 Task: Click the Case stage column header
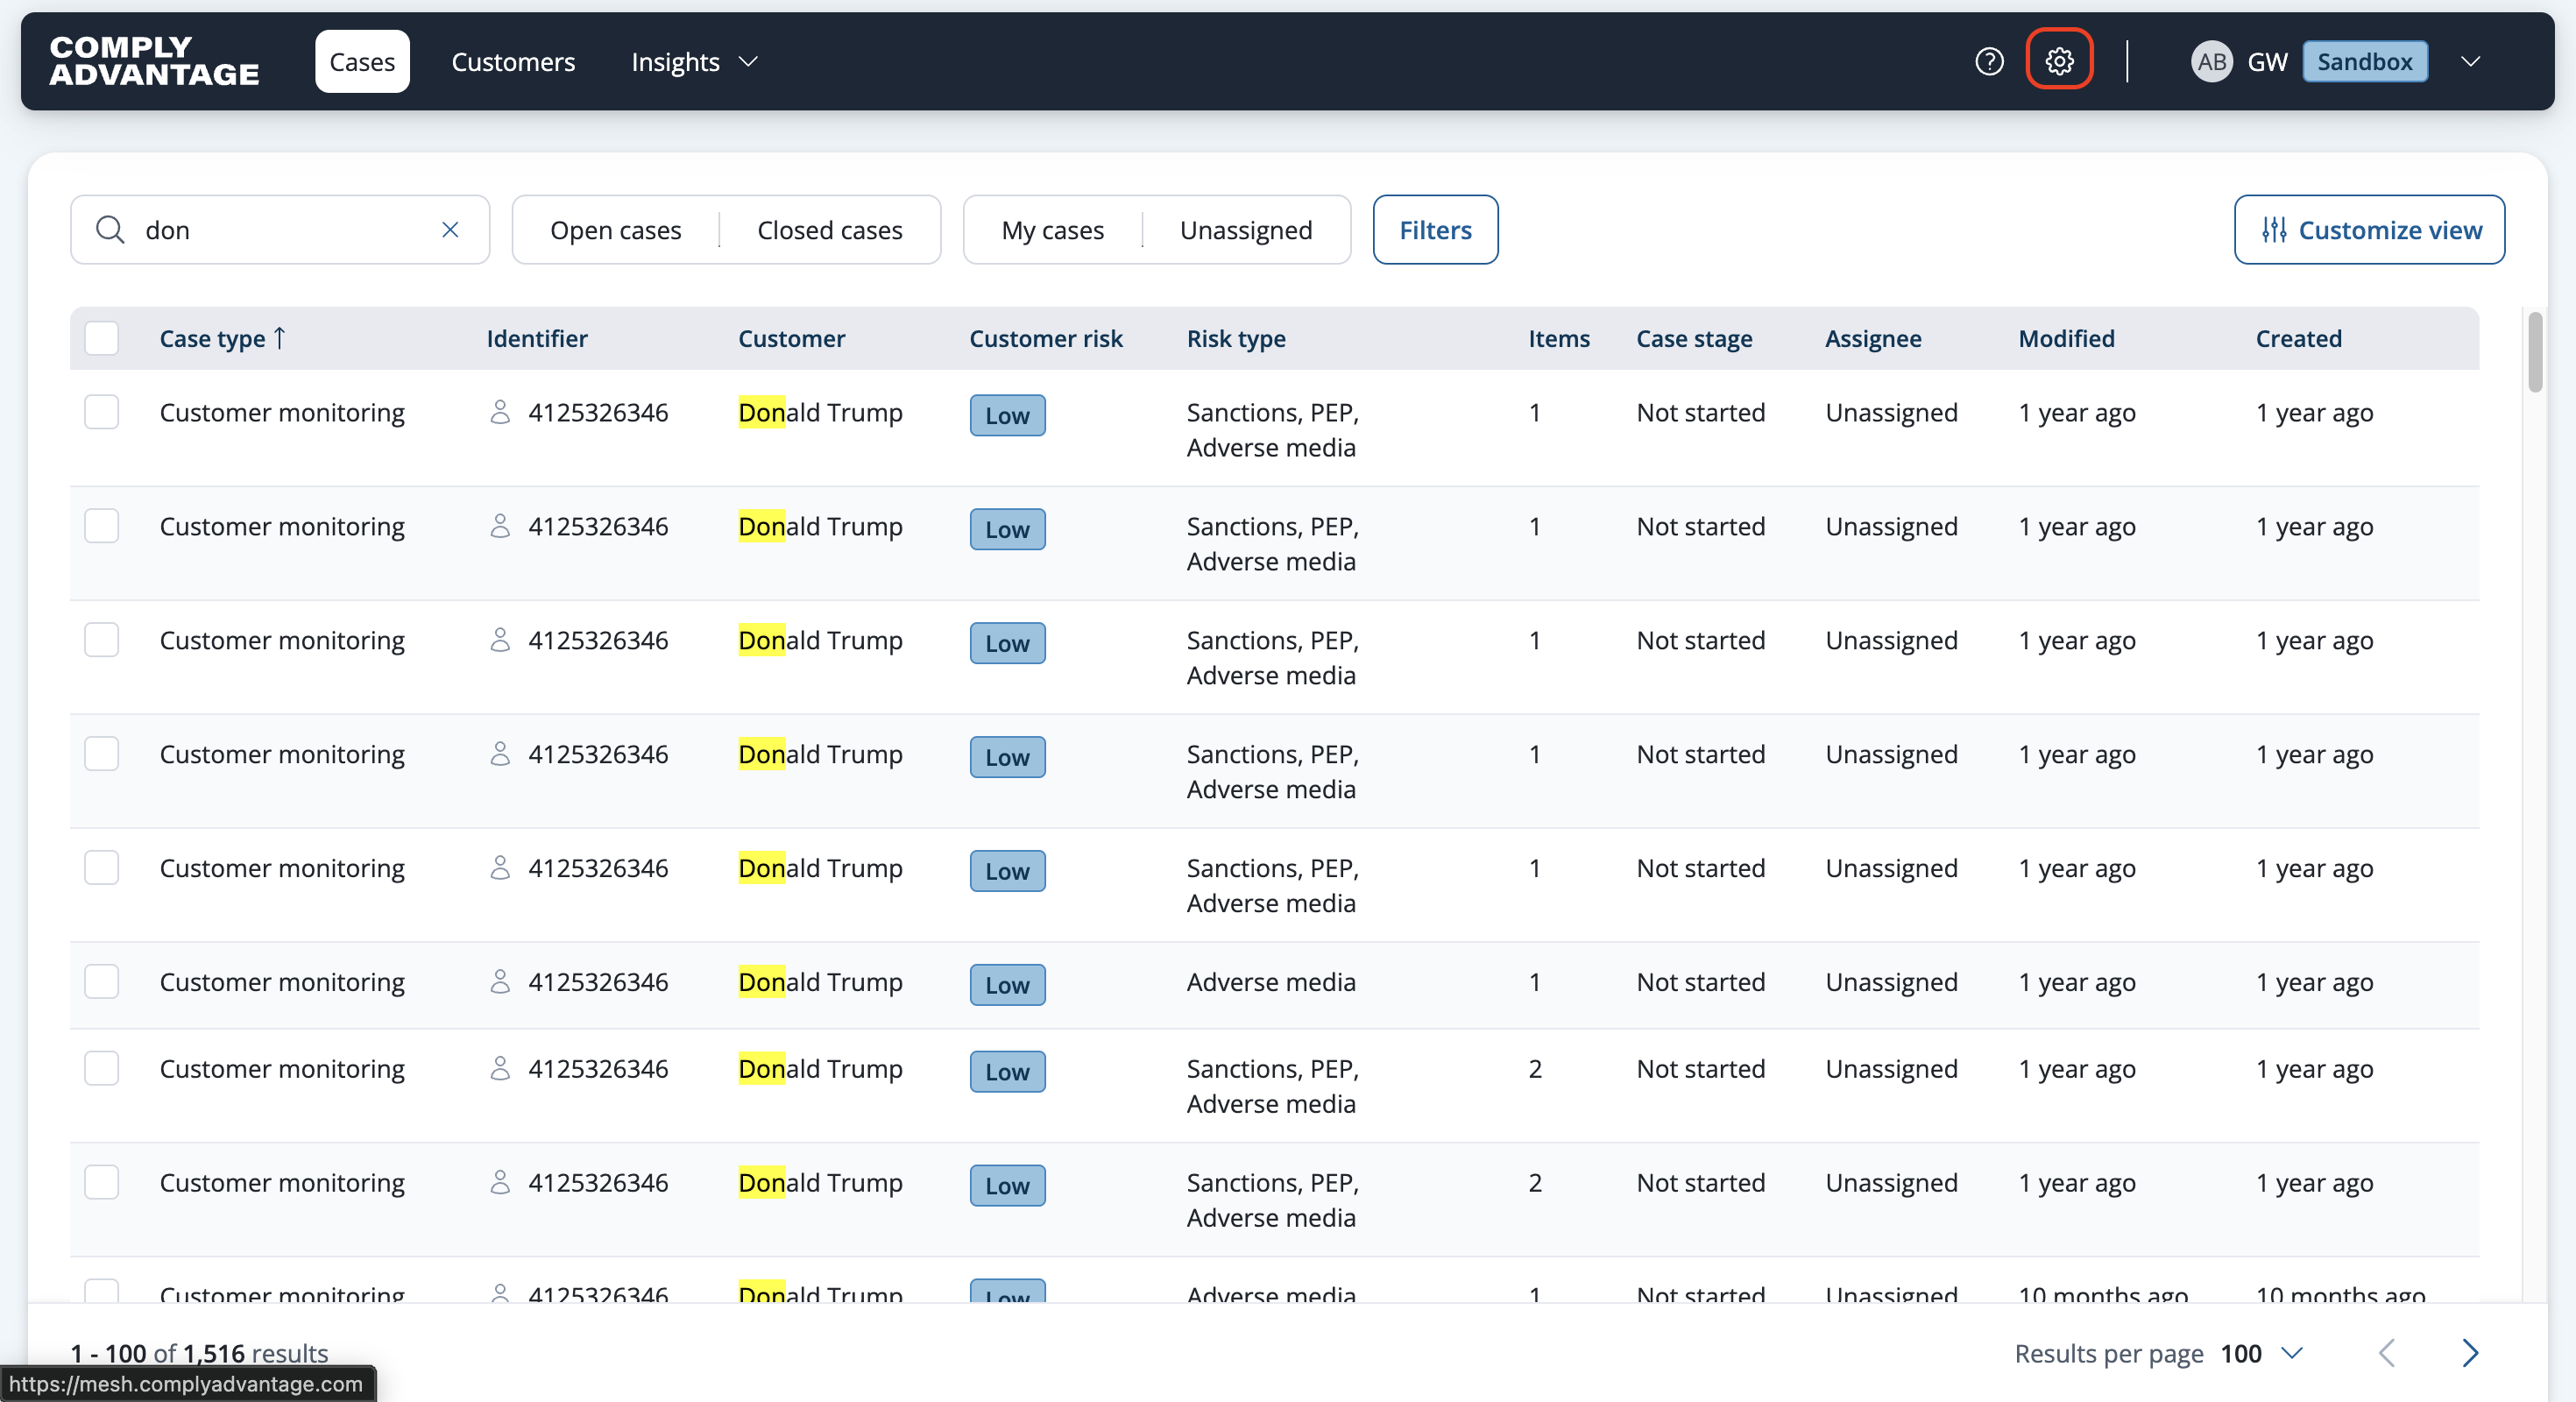pyautogui.click(x=1694, y=339)
